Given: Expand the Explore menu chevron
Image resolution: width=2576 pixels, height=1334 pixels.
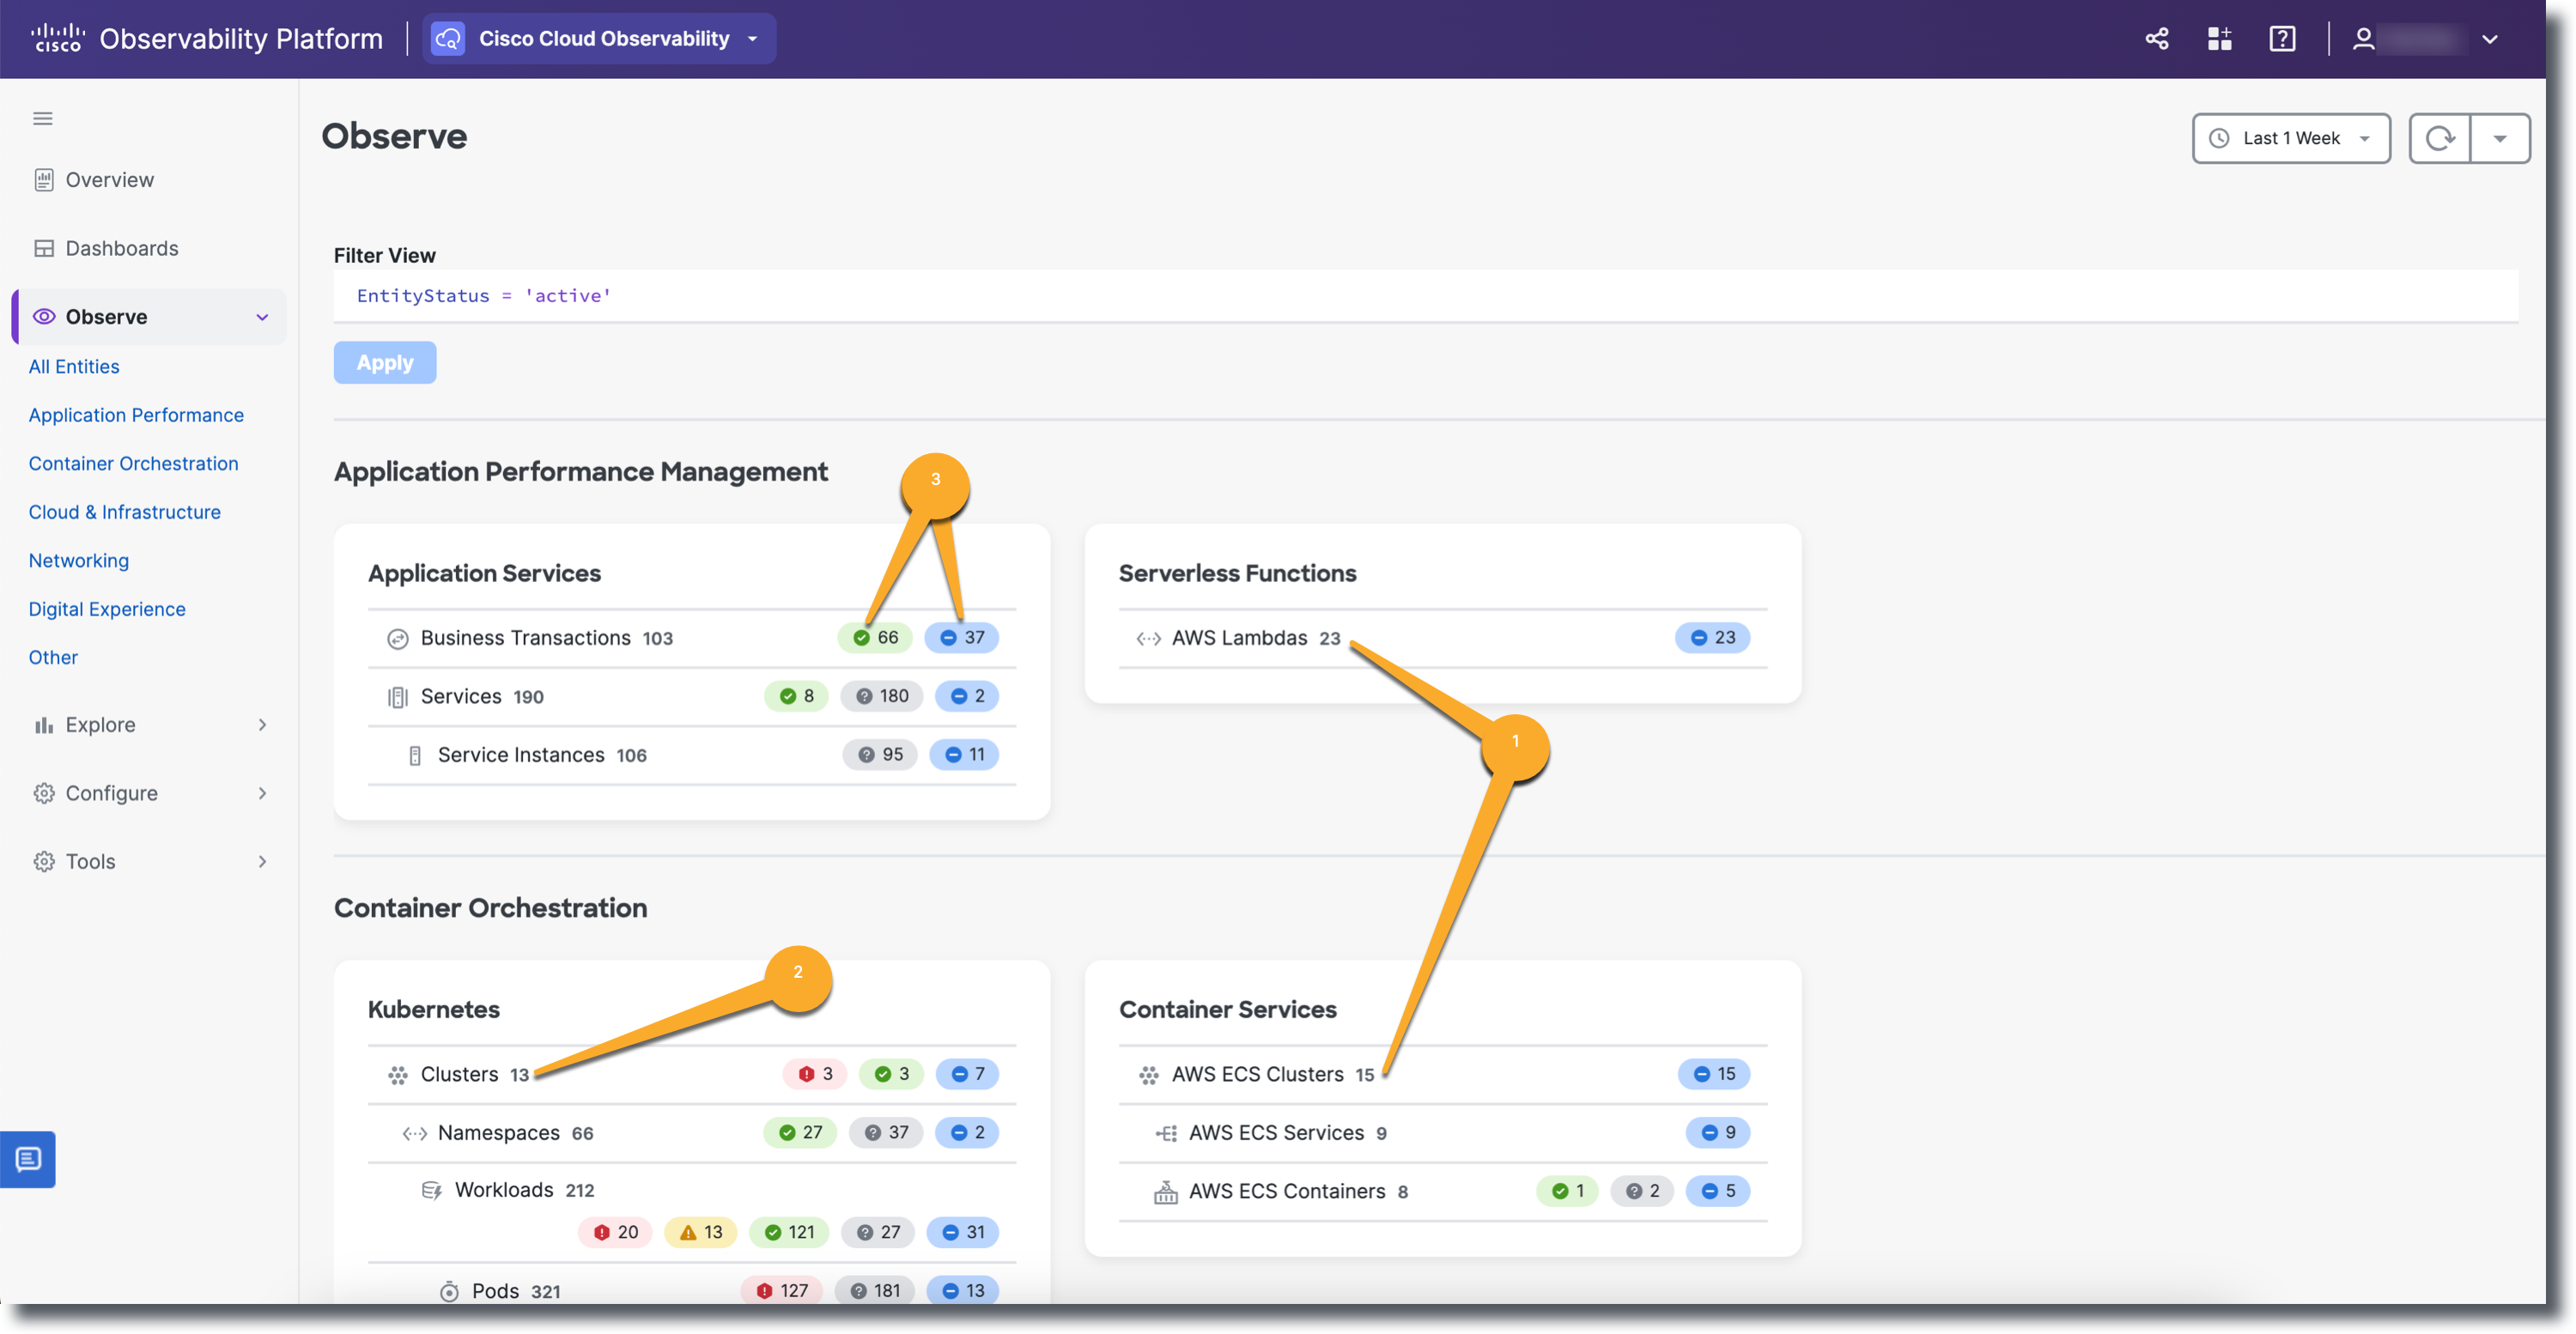Looking at the screenshot, I should coord(262,725).
